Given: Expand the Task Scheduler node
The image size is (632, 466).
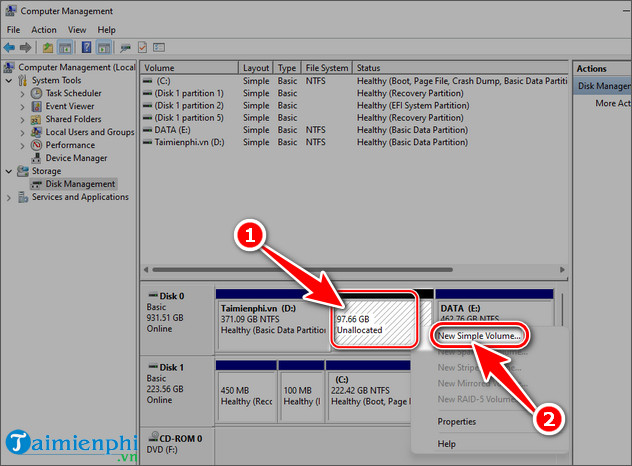Looking at the screenshot, I should tap(22, 94).
